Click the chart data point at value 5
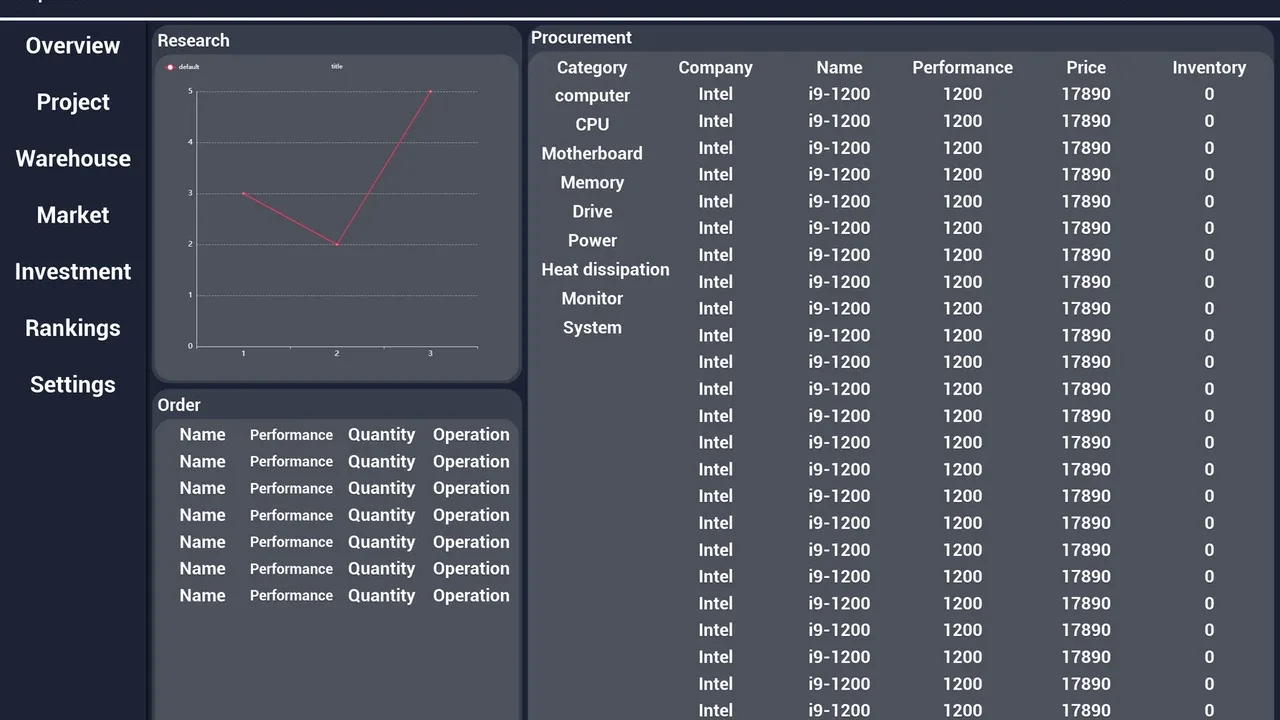 430,92
